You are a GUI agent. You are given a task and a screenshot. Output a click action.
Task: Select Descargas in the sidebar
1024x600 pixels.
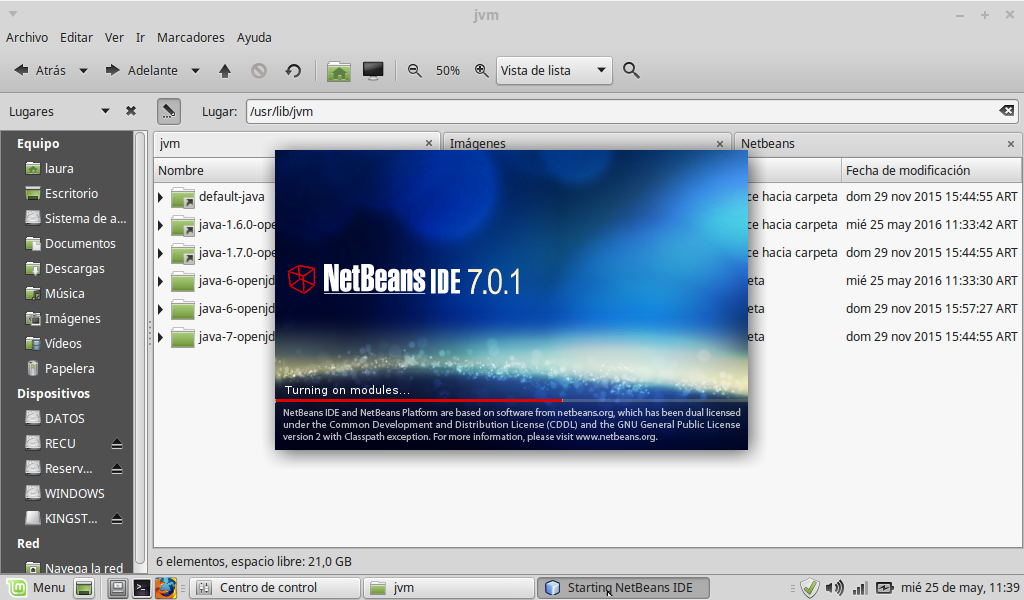point(74,268)
